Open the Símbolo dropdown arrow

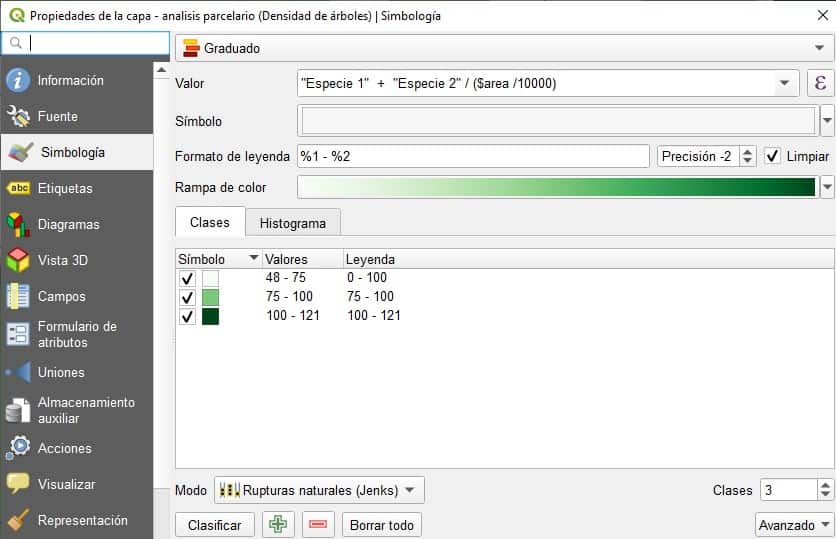tap(827, 121)
